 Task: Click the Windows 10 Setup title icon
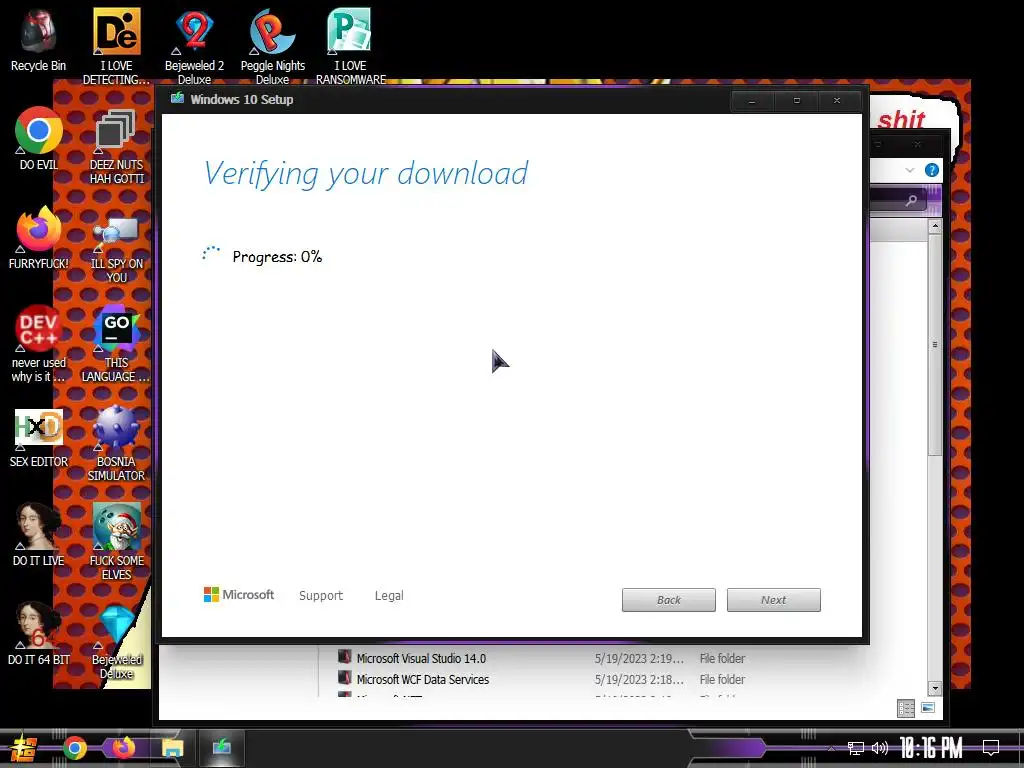coord(177,99)
